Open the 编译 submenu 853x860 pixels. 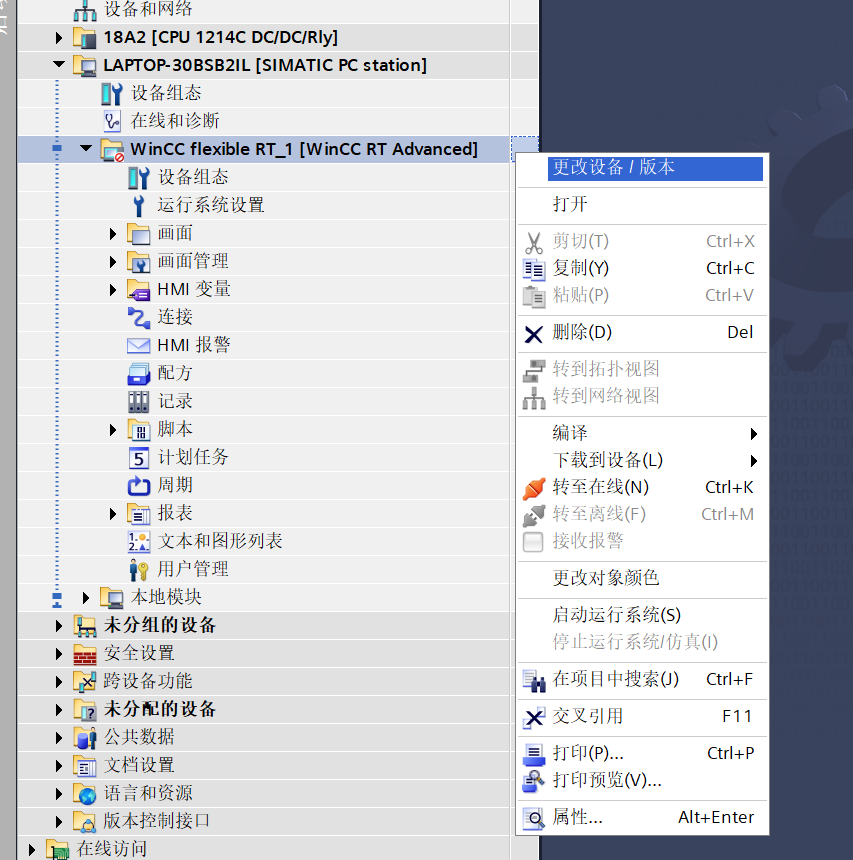pos(641,433)
